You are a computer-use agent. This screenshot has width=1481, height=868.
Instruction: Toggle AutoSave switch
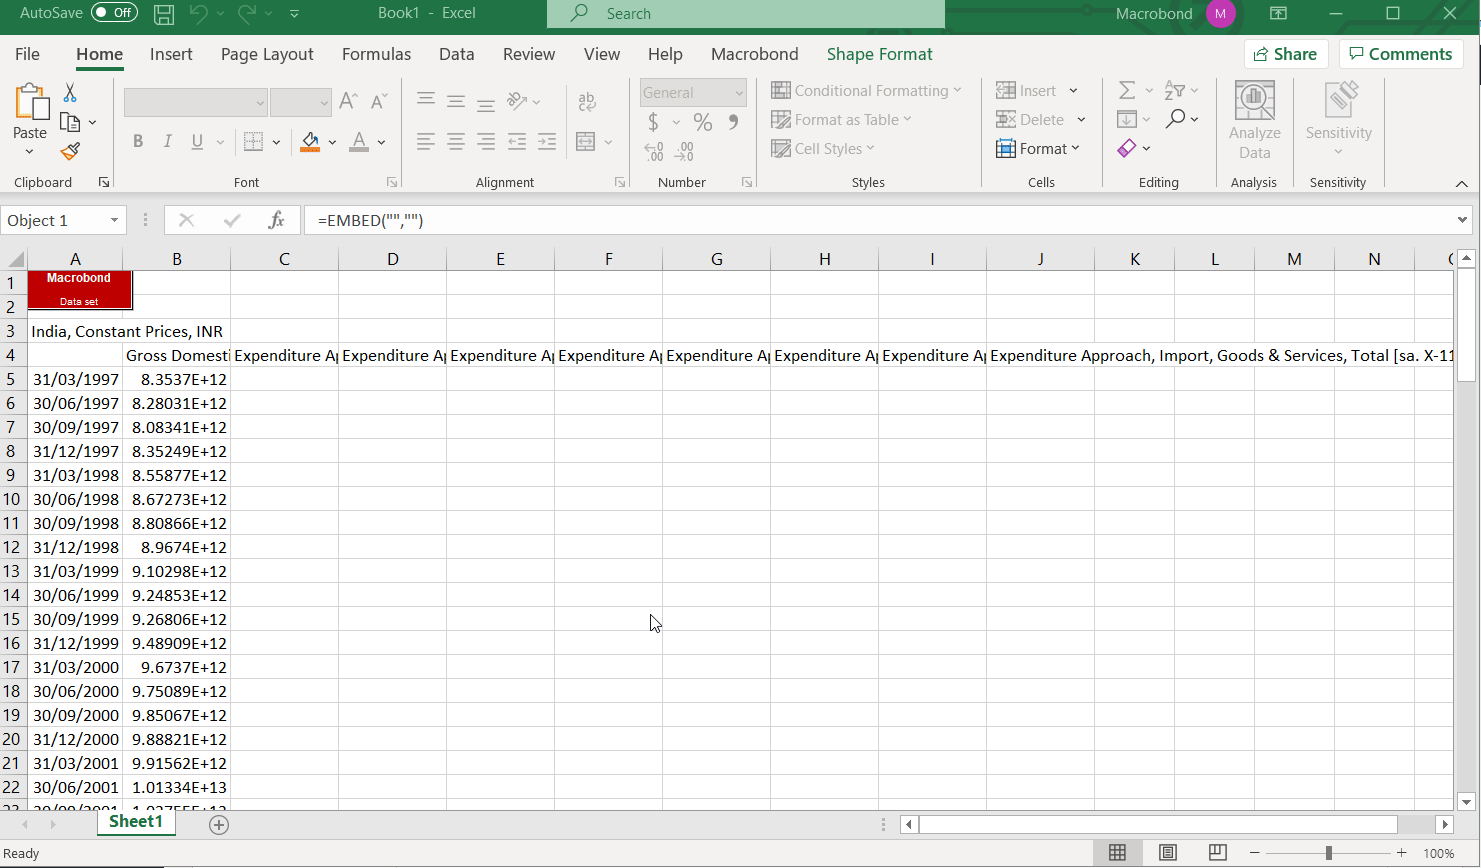[114, 13]
